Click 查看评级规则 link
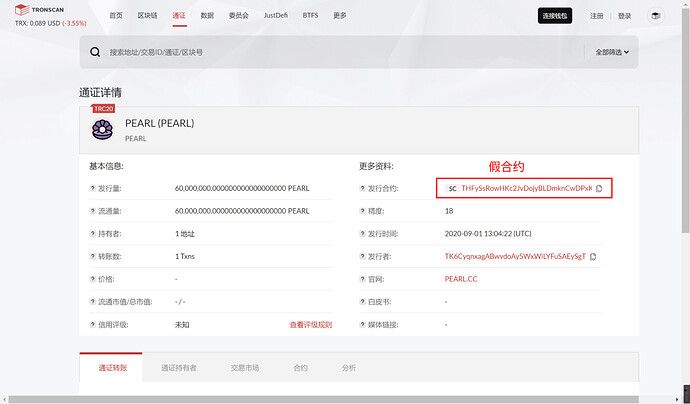 (x=311, y=325)
